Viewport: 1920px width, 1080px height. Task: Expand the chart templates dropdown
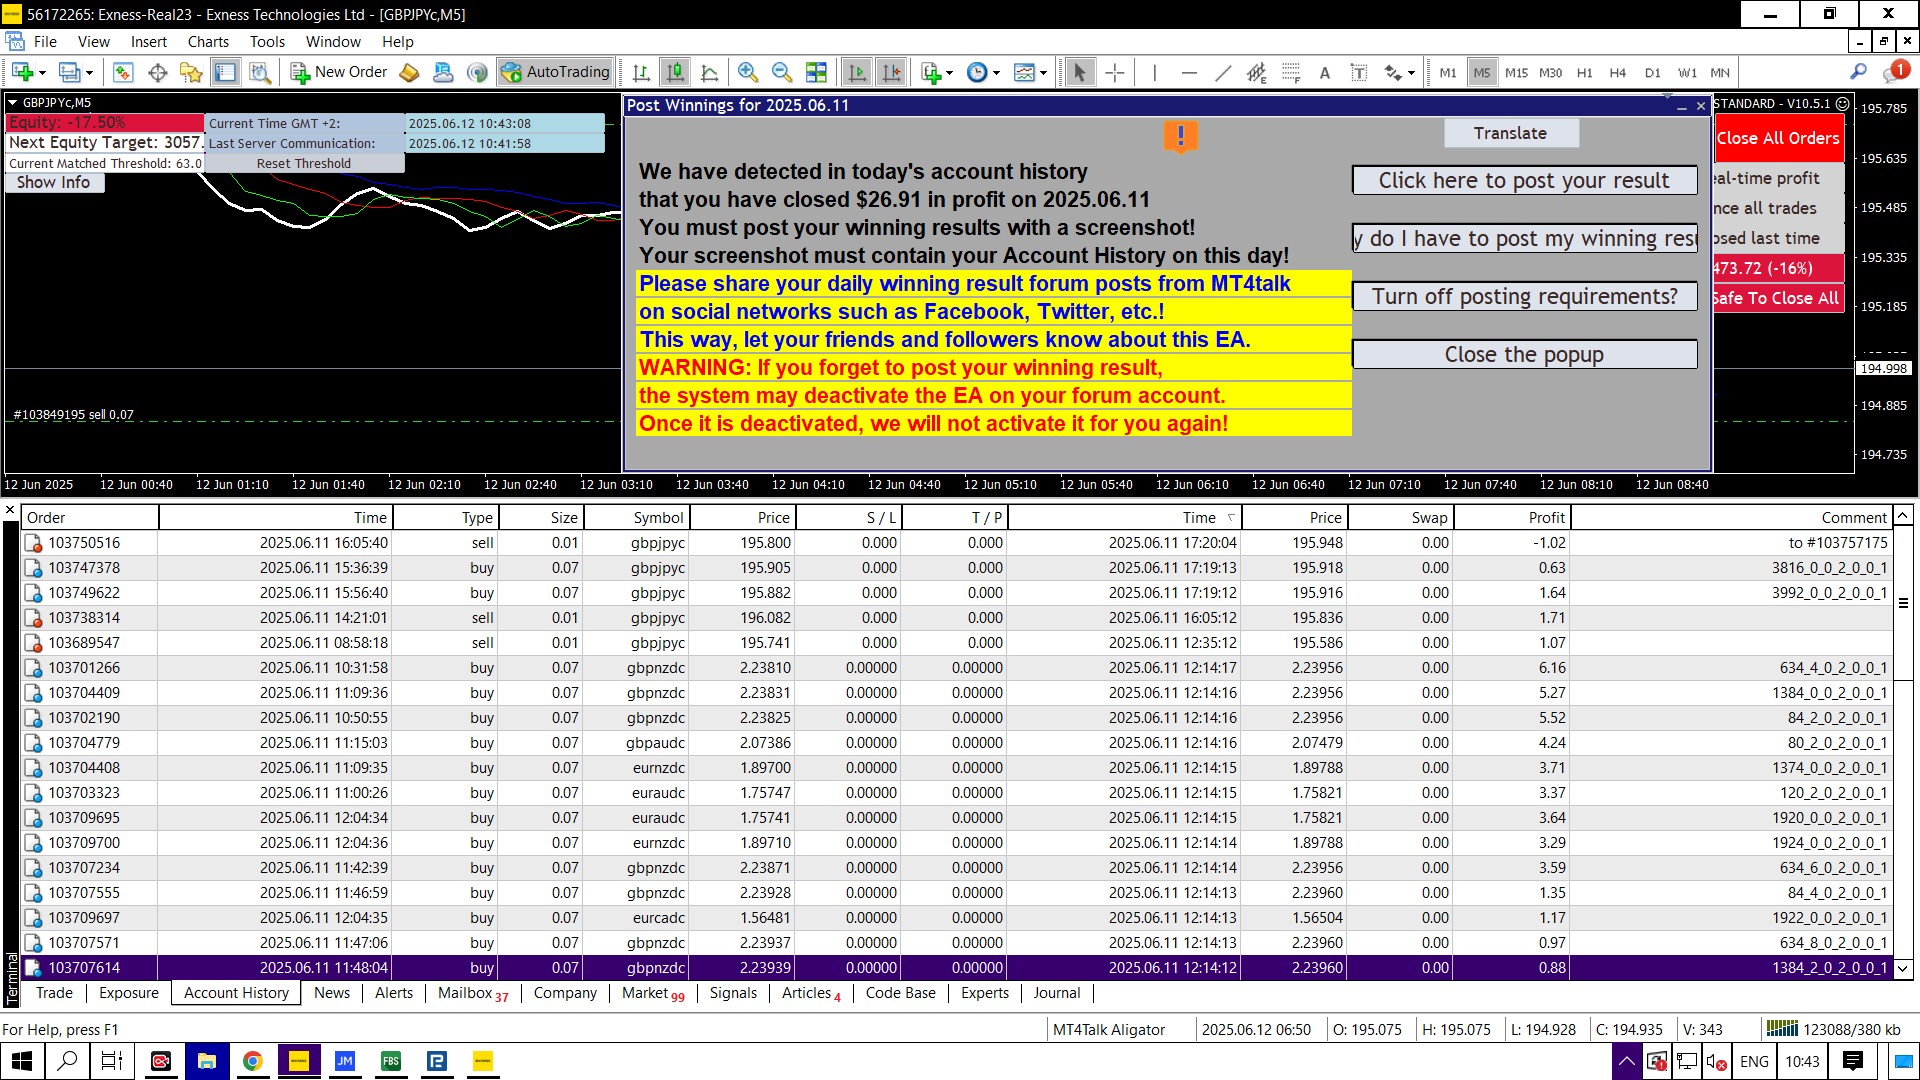coord(1043,73)
